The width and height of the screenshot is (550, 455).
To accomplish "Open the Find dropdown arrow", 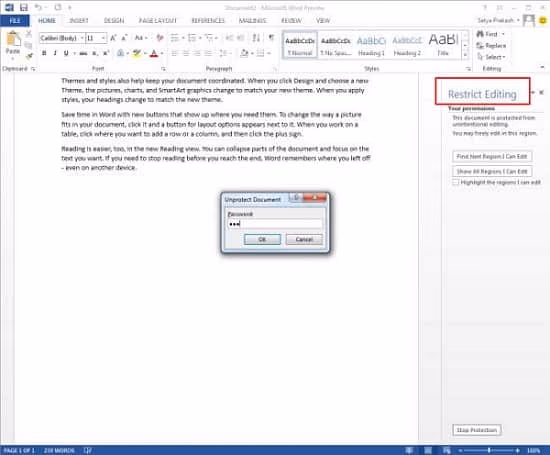I will click(503, 34).
